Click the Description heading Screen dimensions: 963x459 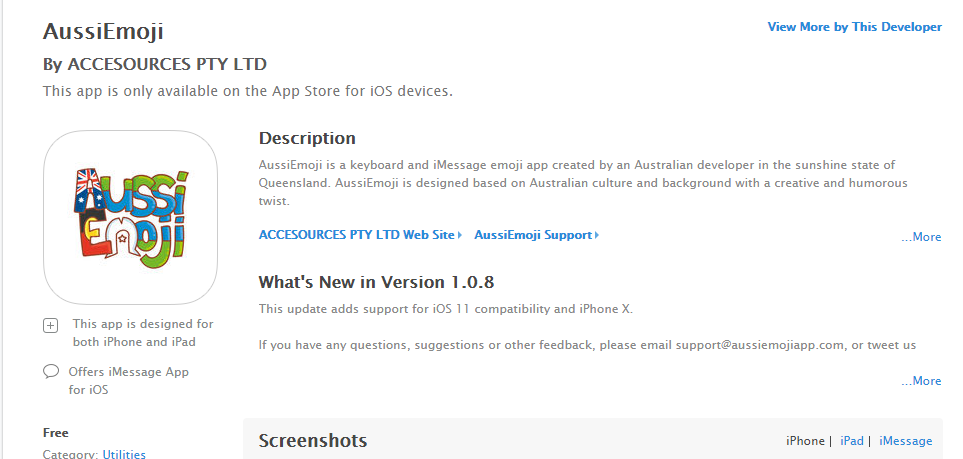(307, 138)
